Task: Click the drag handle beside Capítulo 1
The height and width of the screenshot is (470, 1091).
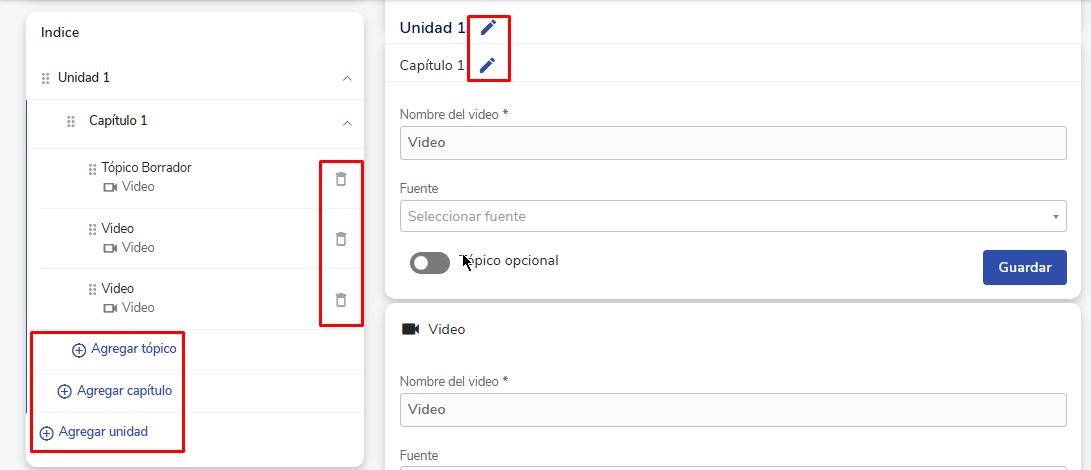Action: (x=71, y=122)
